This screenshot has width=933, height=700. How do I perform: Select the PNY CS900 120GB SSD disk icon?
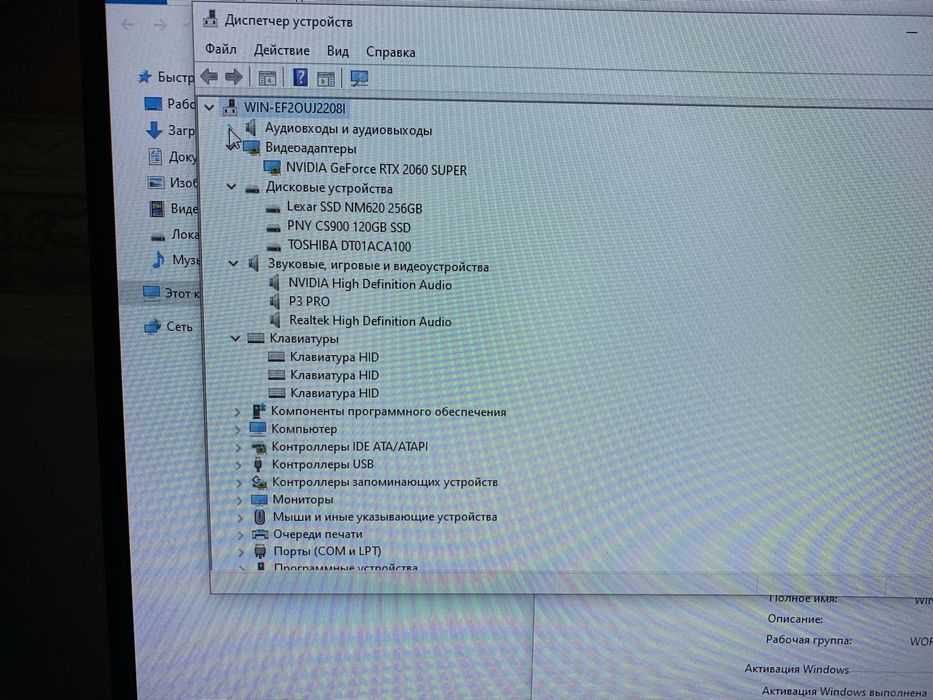coord(273,228)
